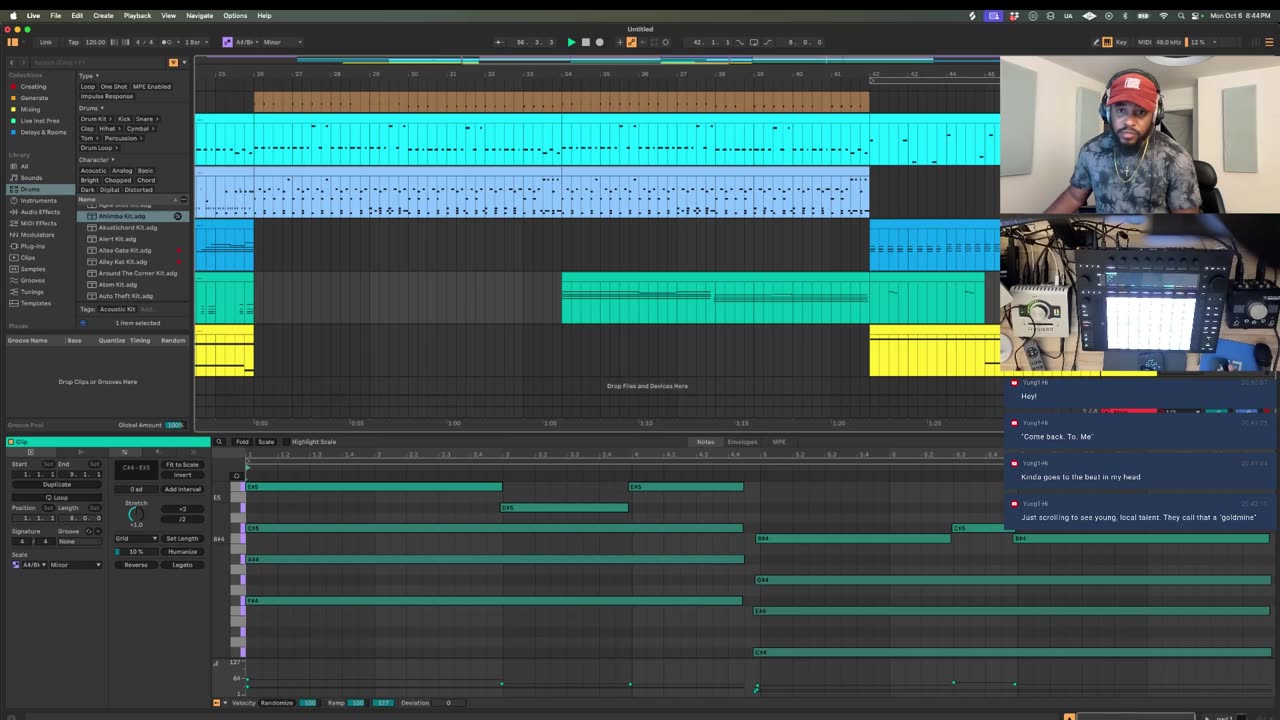
Task: Enable the Acoustic character filter
Action: pos(93,171)
